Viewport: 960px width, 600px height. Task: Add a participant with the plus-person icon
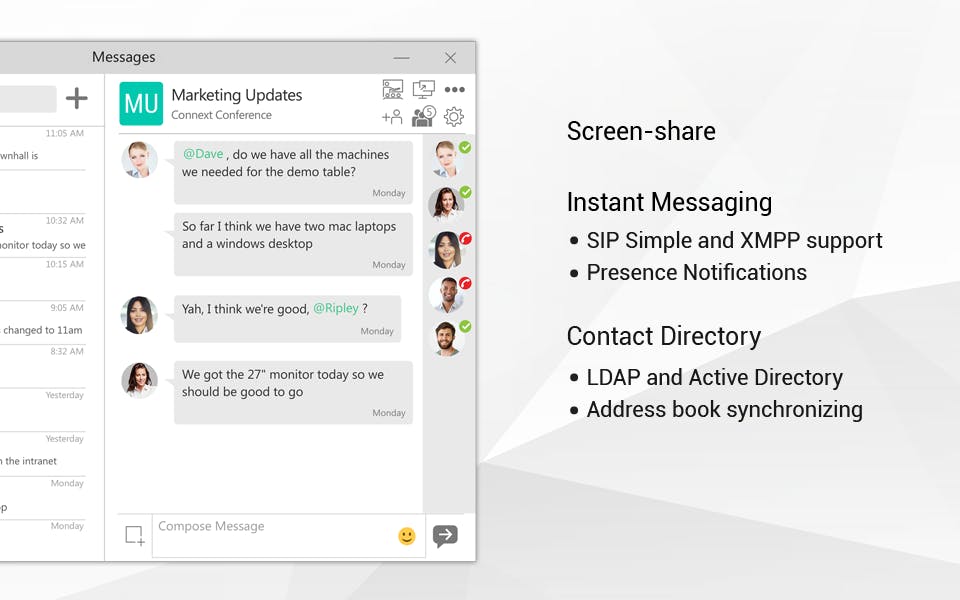[x=392, y=116]
